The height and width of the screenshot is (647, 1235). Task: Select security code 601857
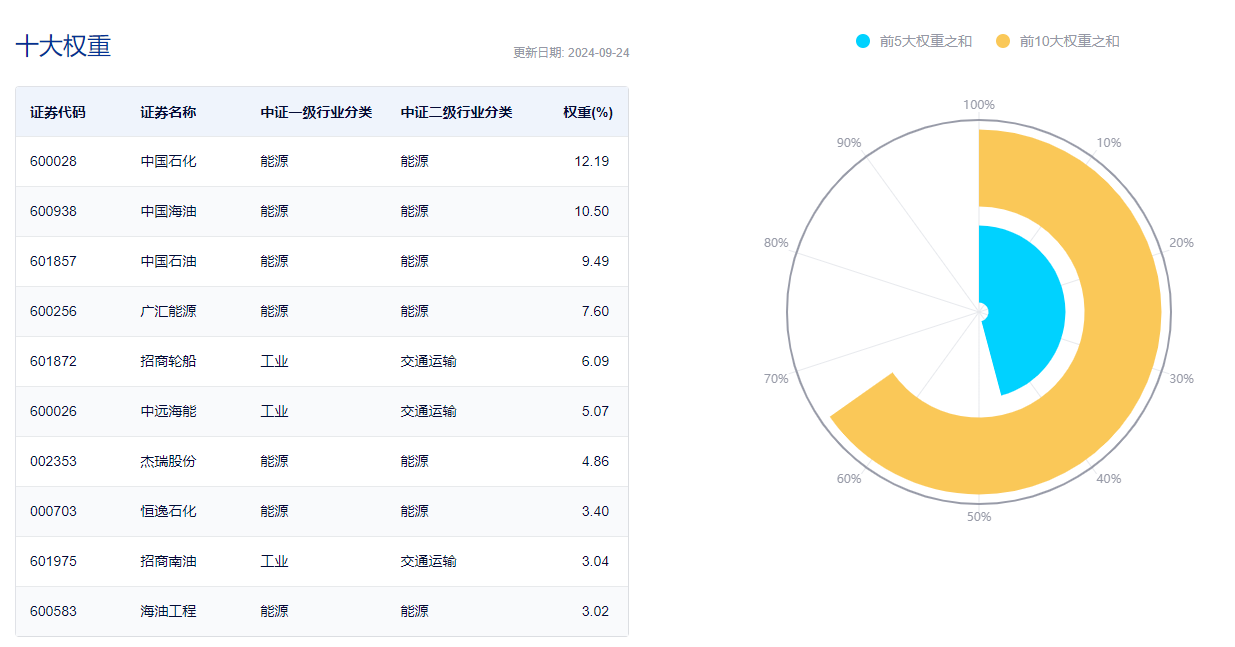53,261
